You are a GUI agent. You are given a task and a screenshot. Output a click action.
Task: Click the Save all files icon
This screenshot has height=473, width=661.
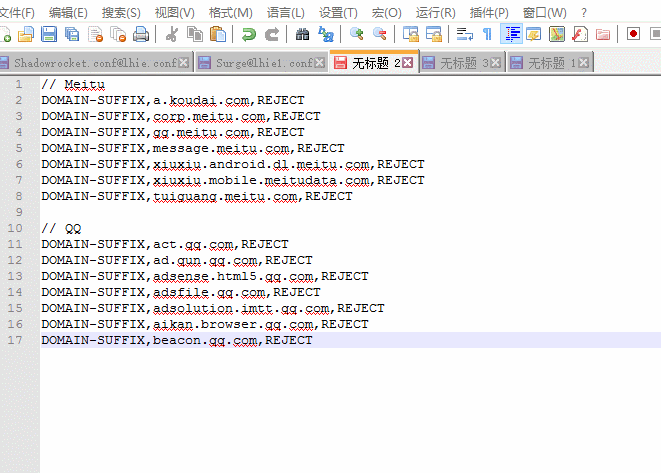(72, 34)
